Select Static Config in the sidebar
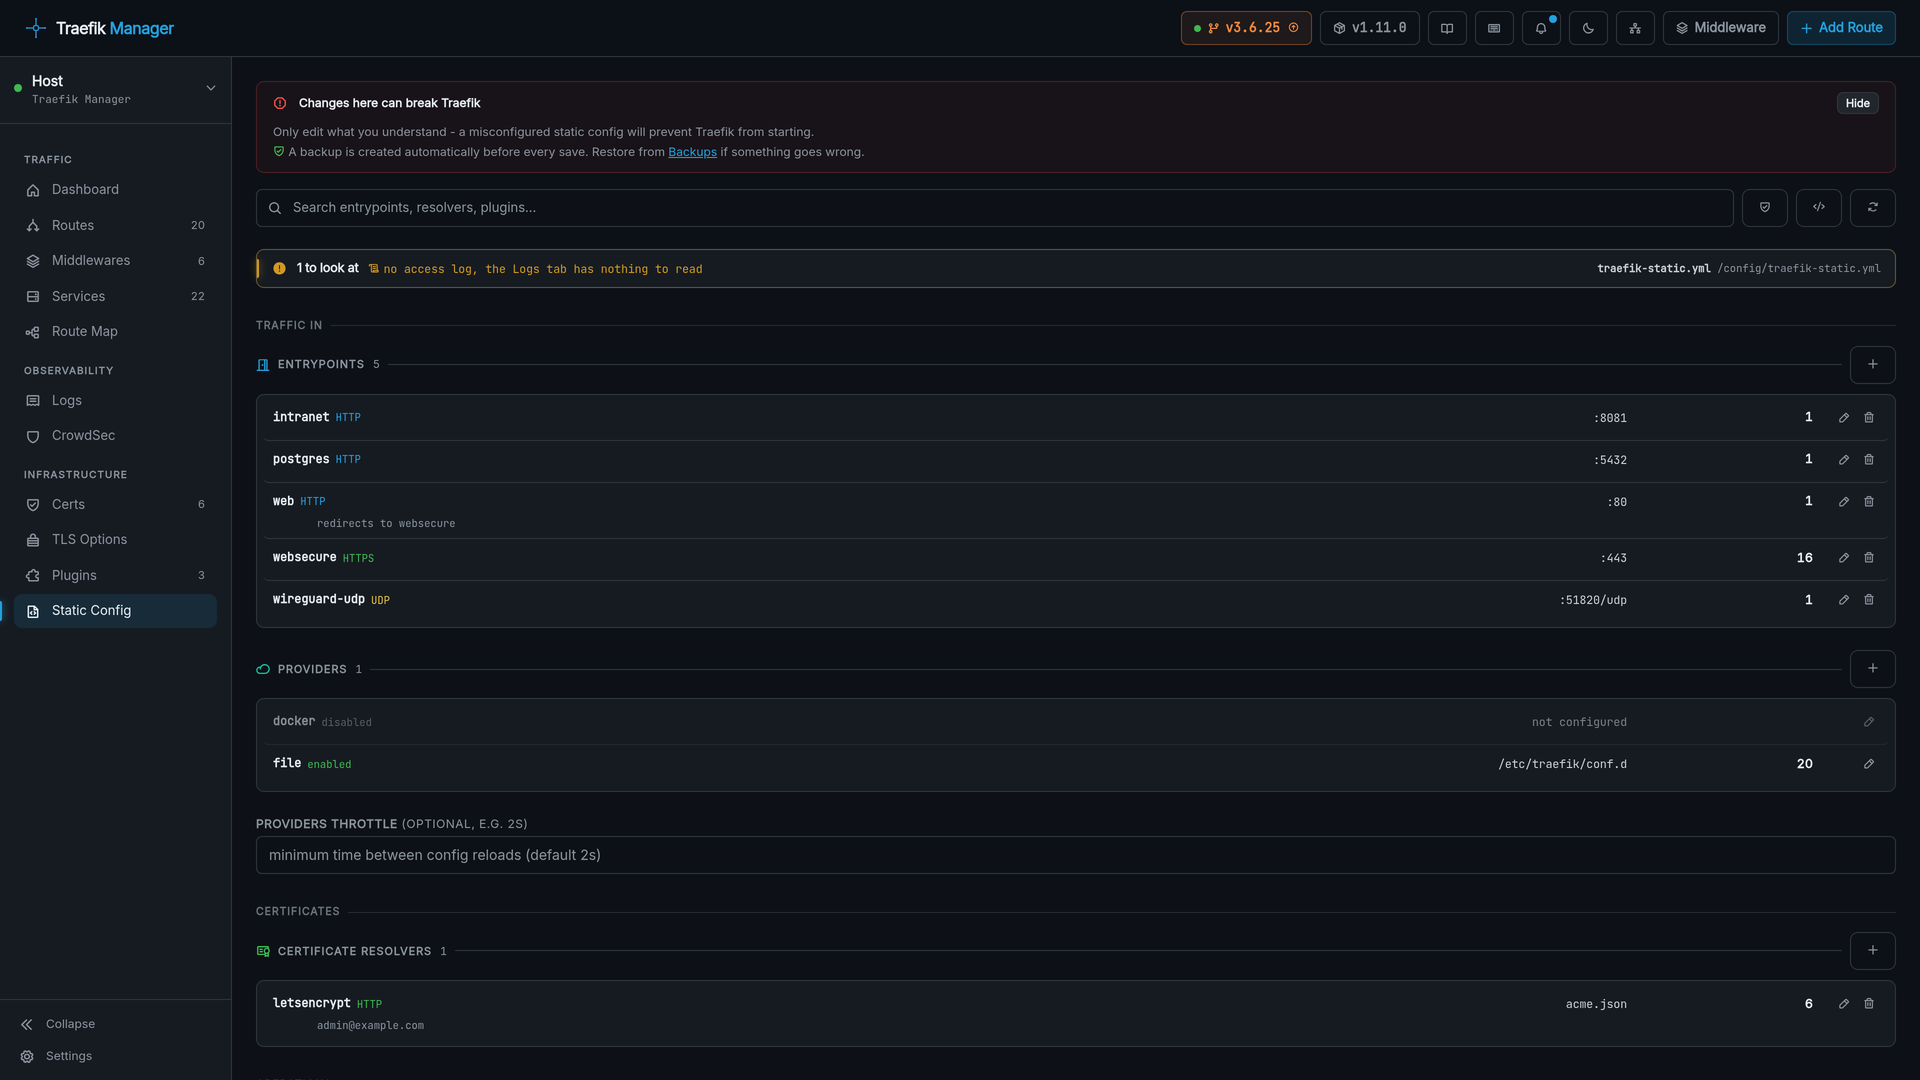 pyautogui.click(x=115, y=611)
